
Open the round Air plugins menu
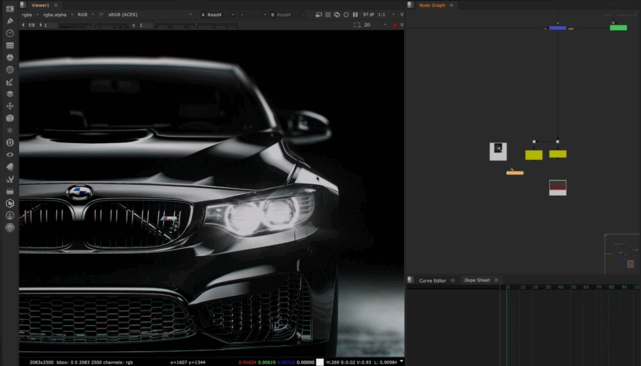[x=10, y=216]
